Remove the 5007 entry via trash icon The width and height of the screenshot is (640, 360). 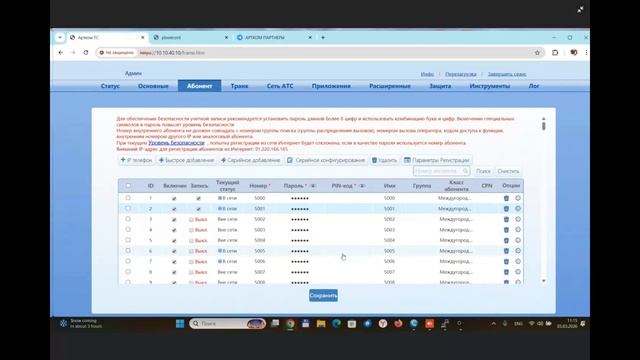point(506,272)
